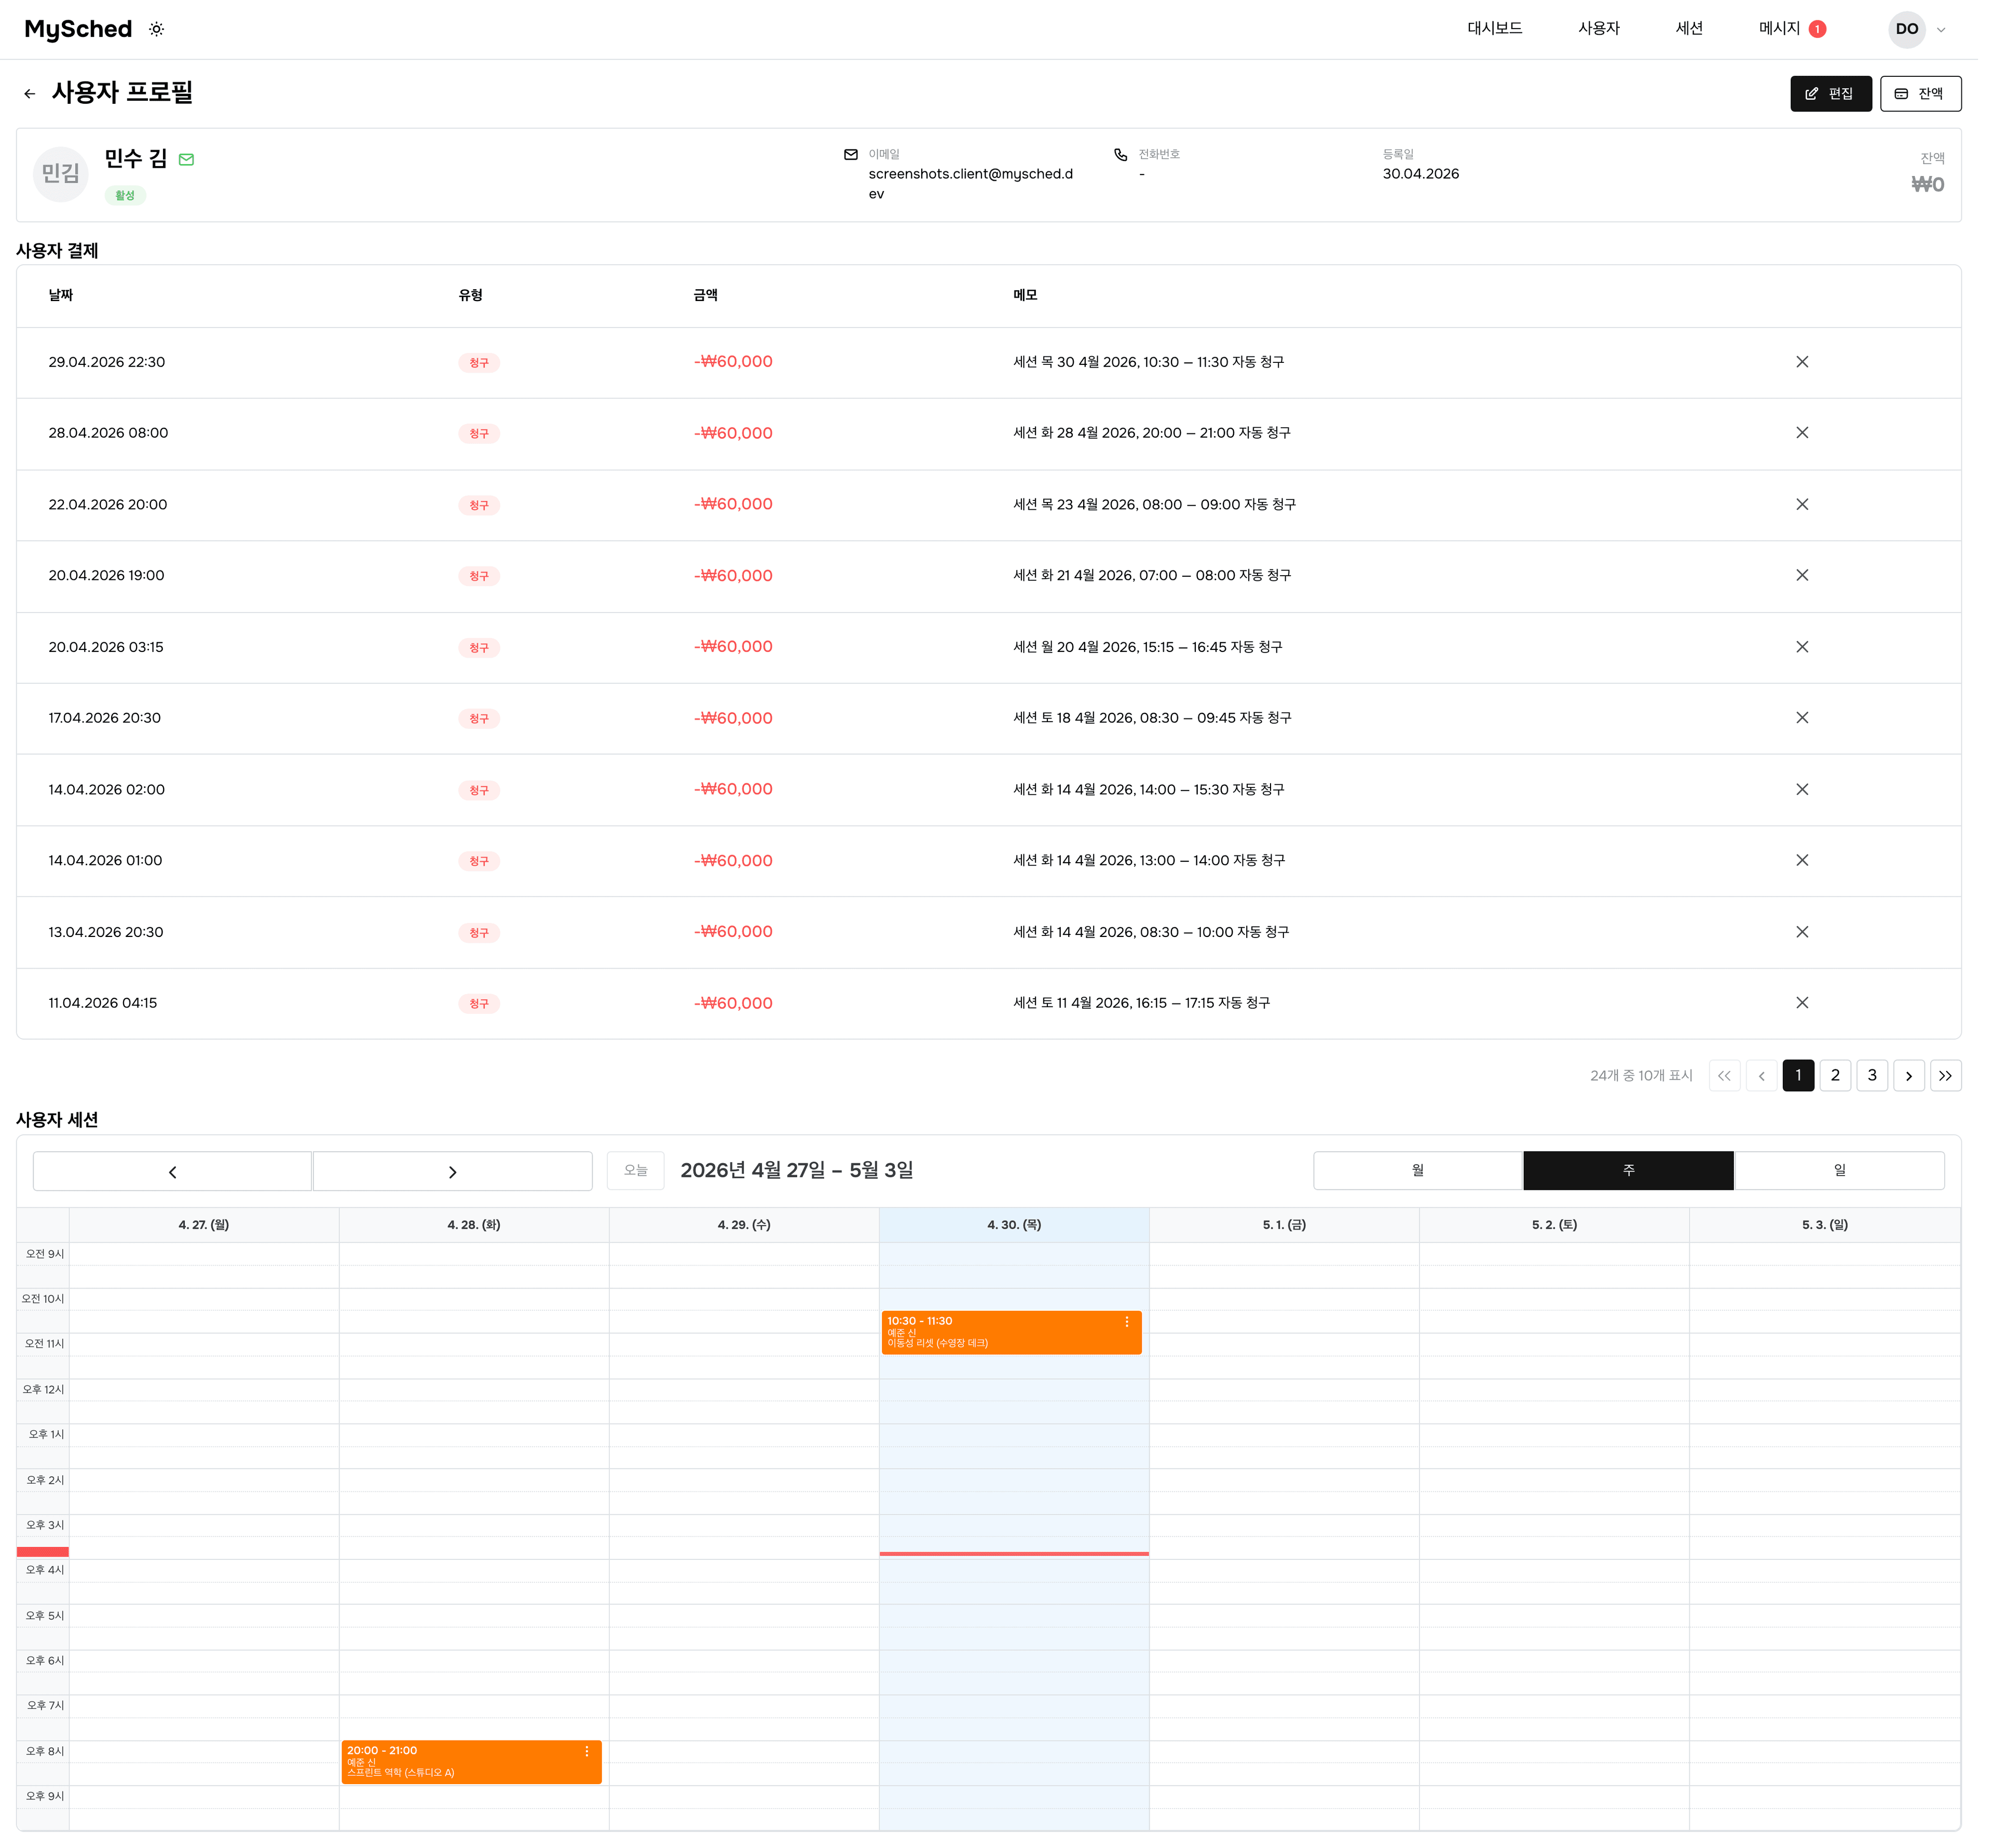Image resolution: width=1993 pixels, height=1848 pixels.
Task: Switch calendar to month view (월)
Action: click(1417, 1171)
